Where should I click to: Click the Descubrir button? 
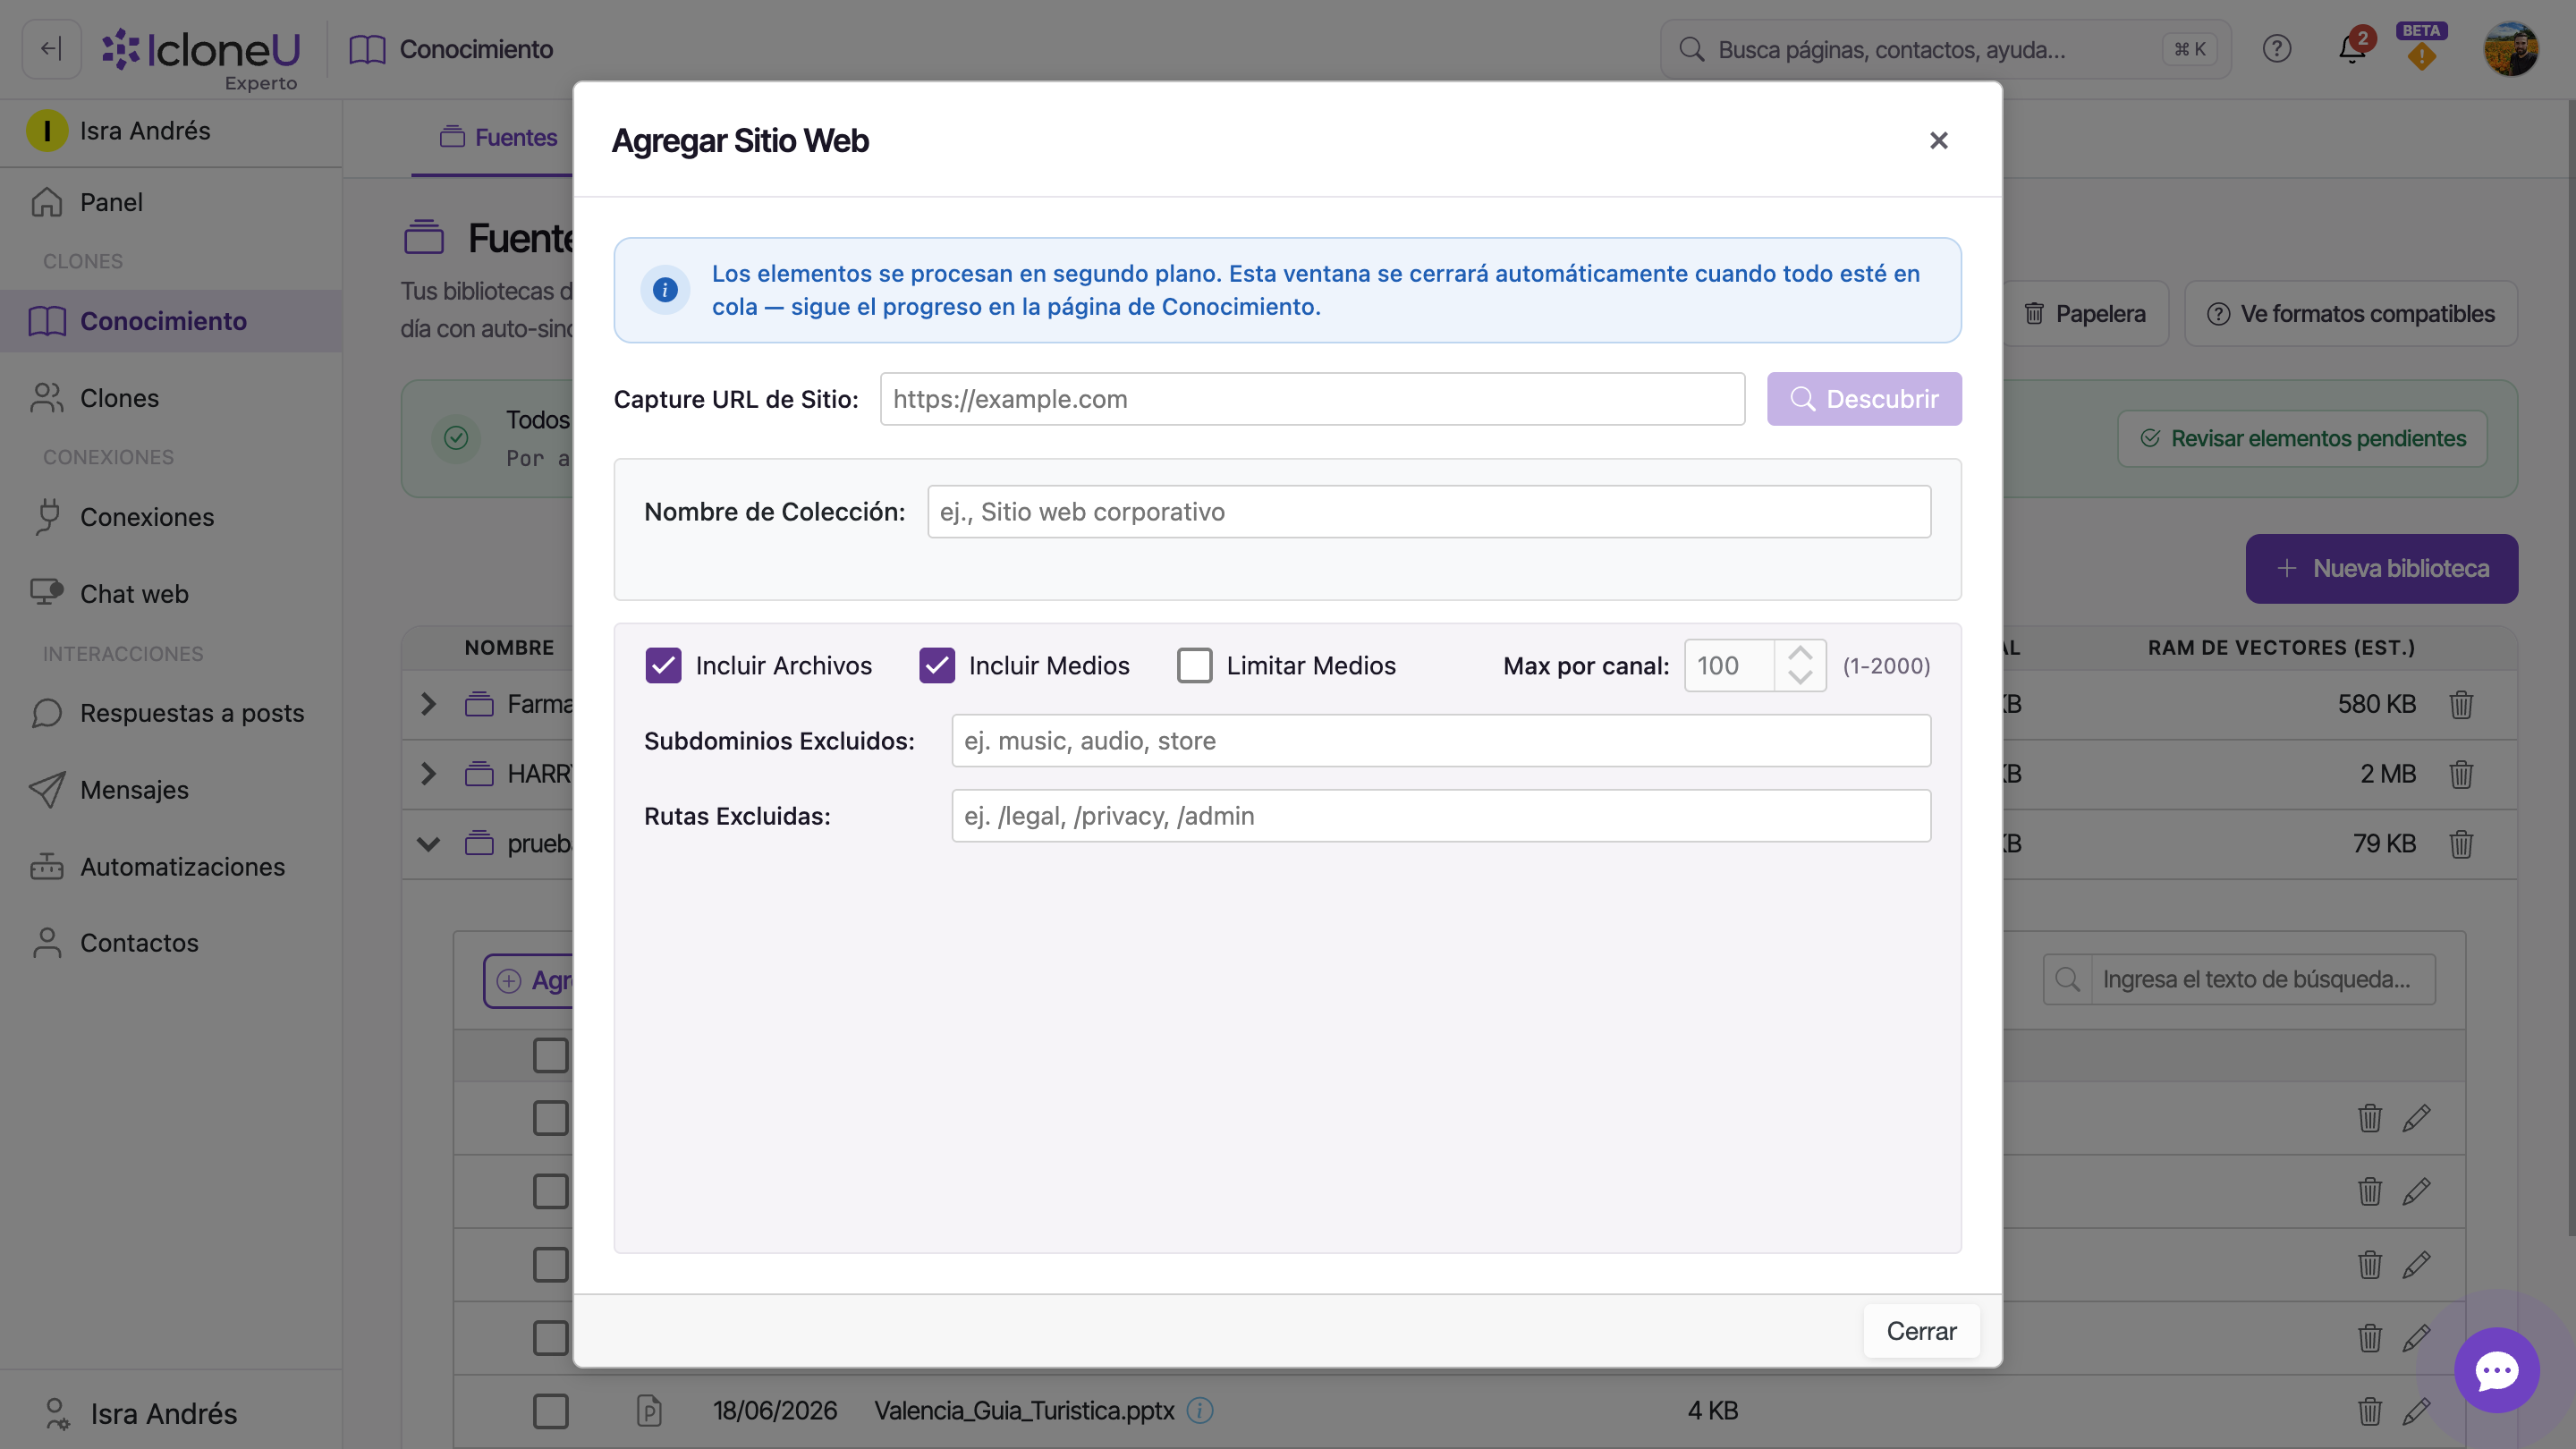[1864, 399]
